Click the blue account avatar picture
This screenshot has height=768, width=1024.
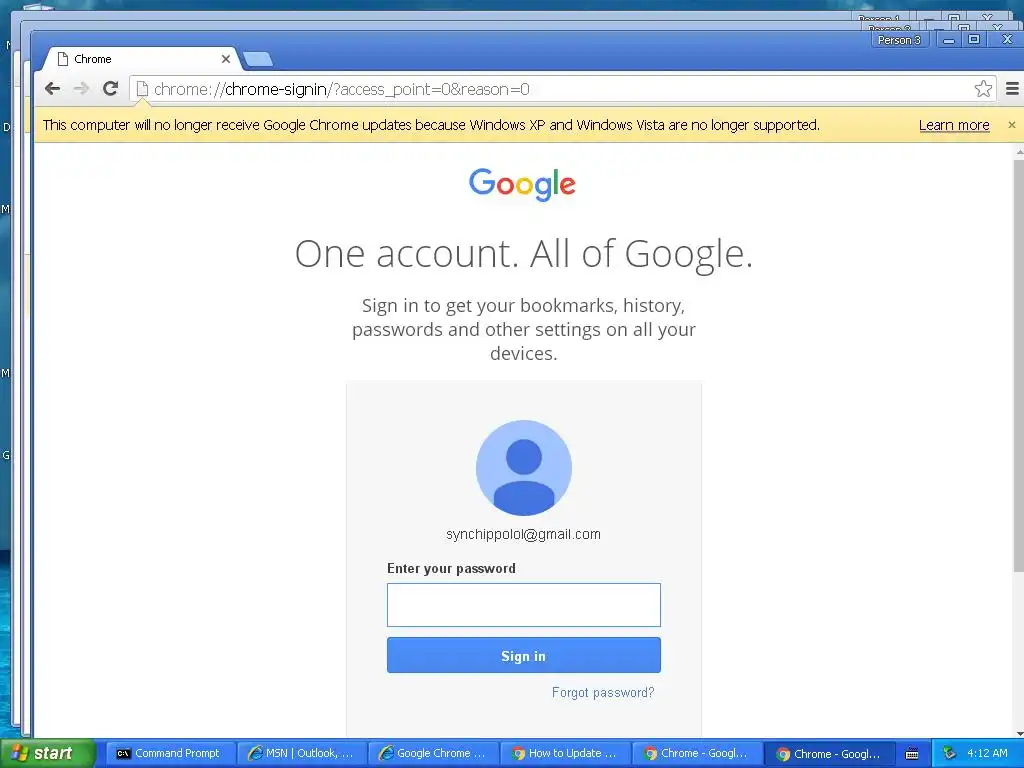pos(524,468)
